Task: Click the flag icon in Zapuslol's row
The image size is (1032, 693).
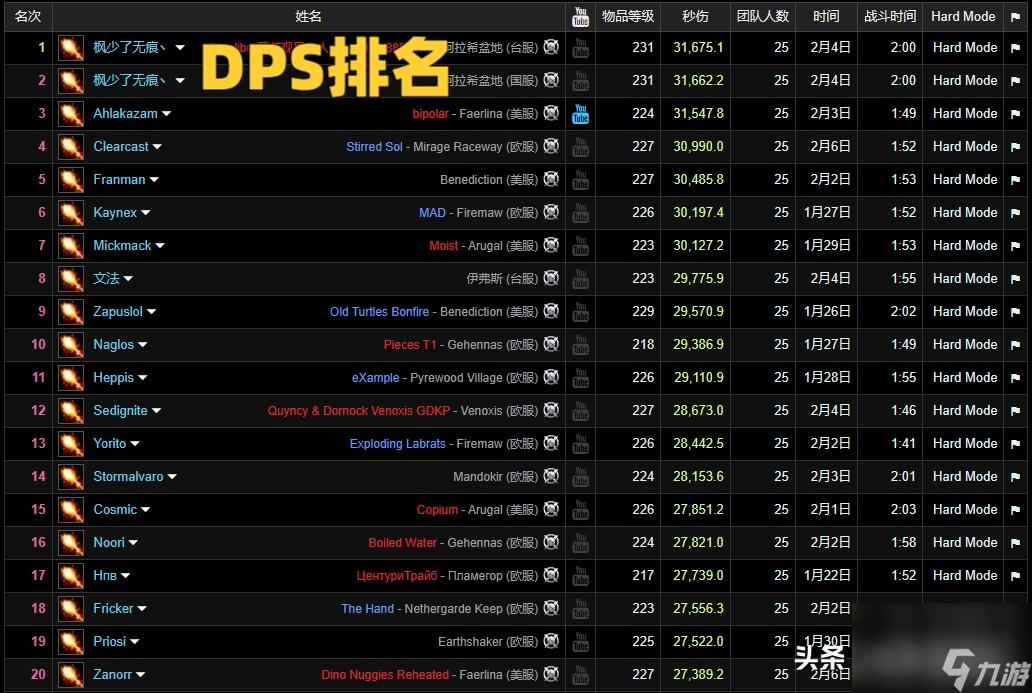Action: point(1015,312)
